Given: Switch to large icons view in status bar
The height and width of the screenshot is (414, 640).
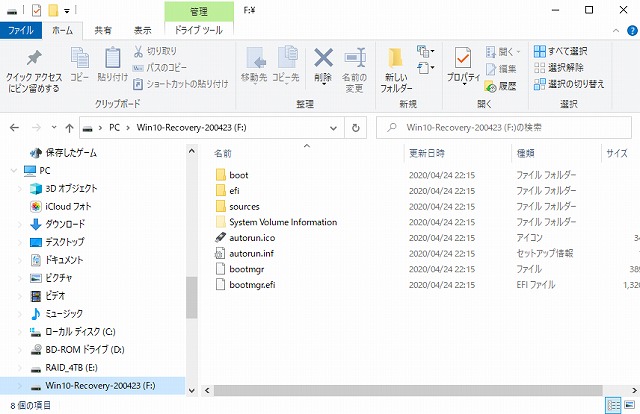Looking at the screenshot, I should point(629,405).
